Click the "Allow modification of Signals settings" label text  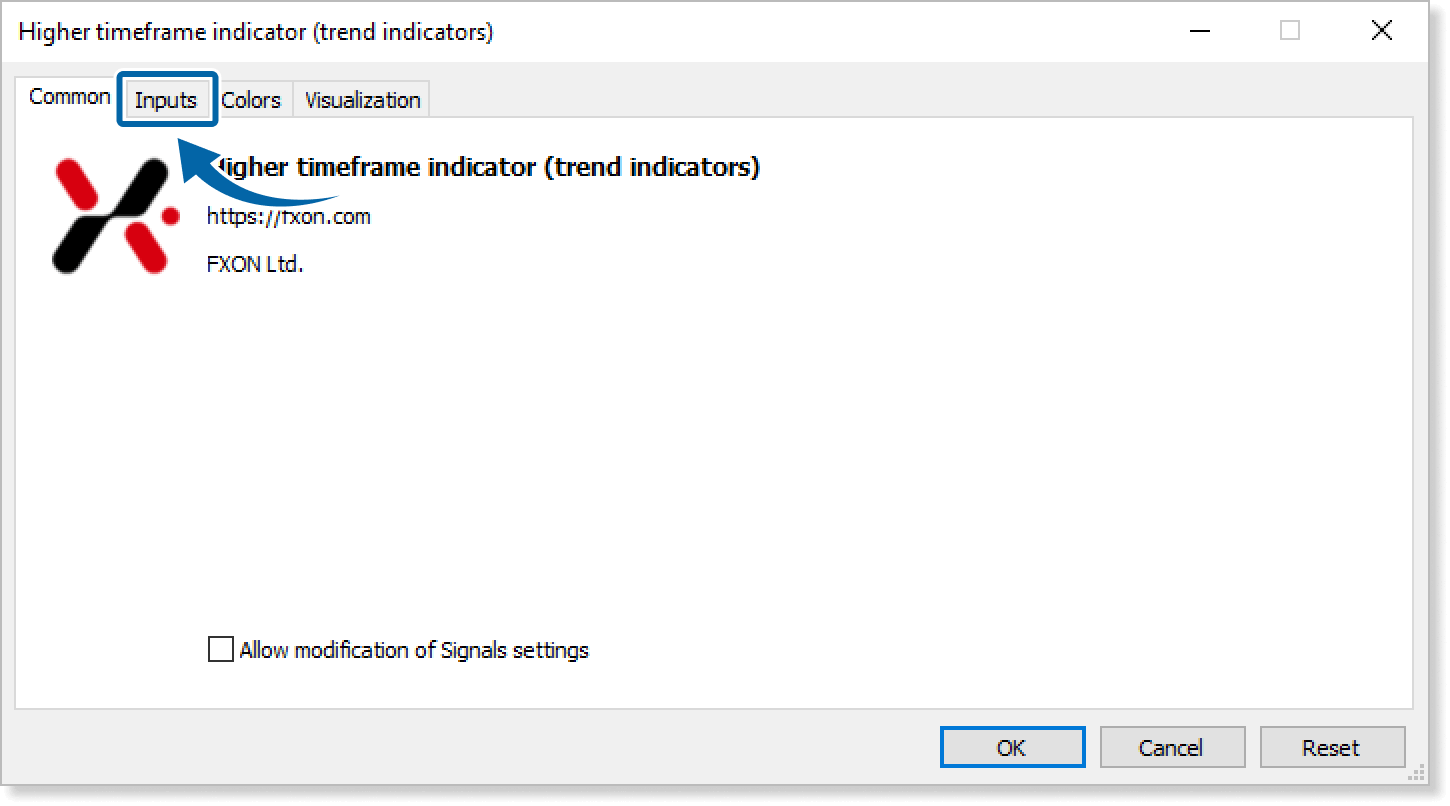point(414,650)
